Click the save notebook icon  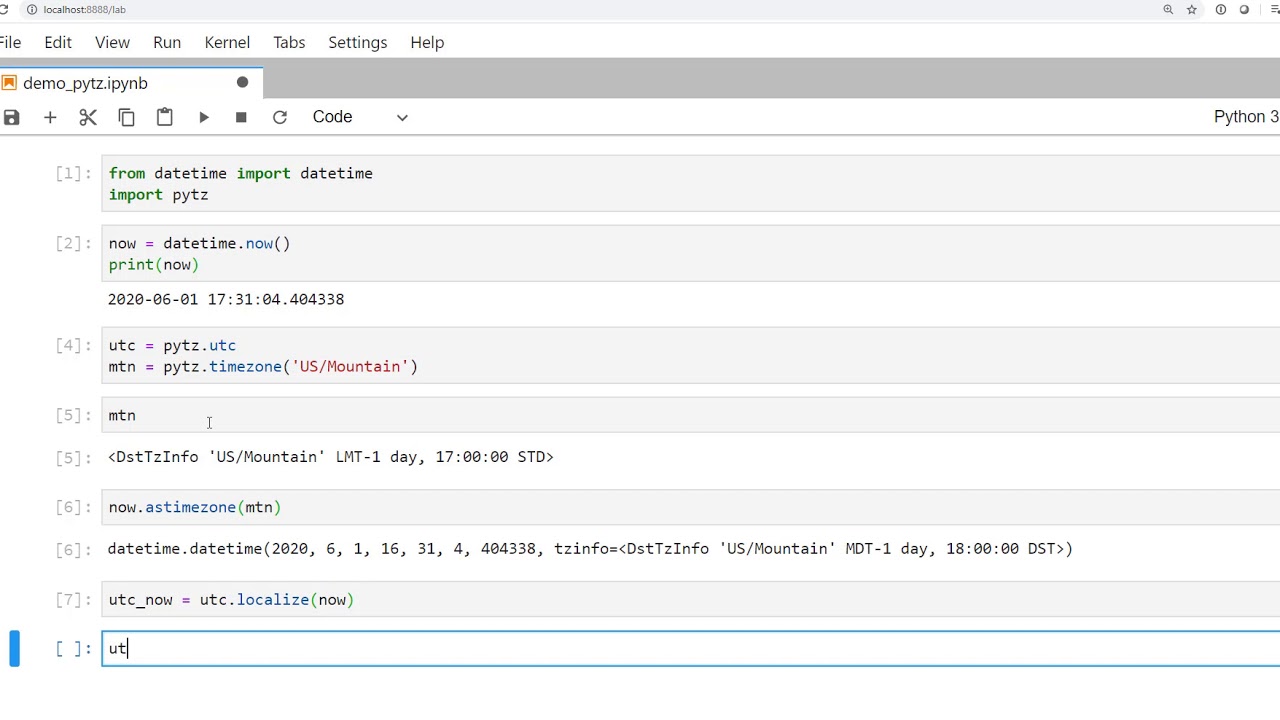(11, 117)
